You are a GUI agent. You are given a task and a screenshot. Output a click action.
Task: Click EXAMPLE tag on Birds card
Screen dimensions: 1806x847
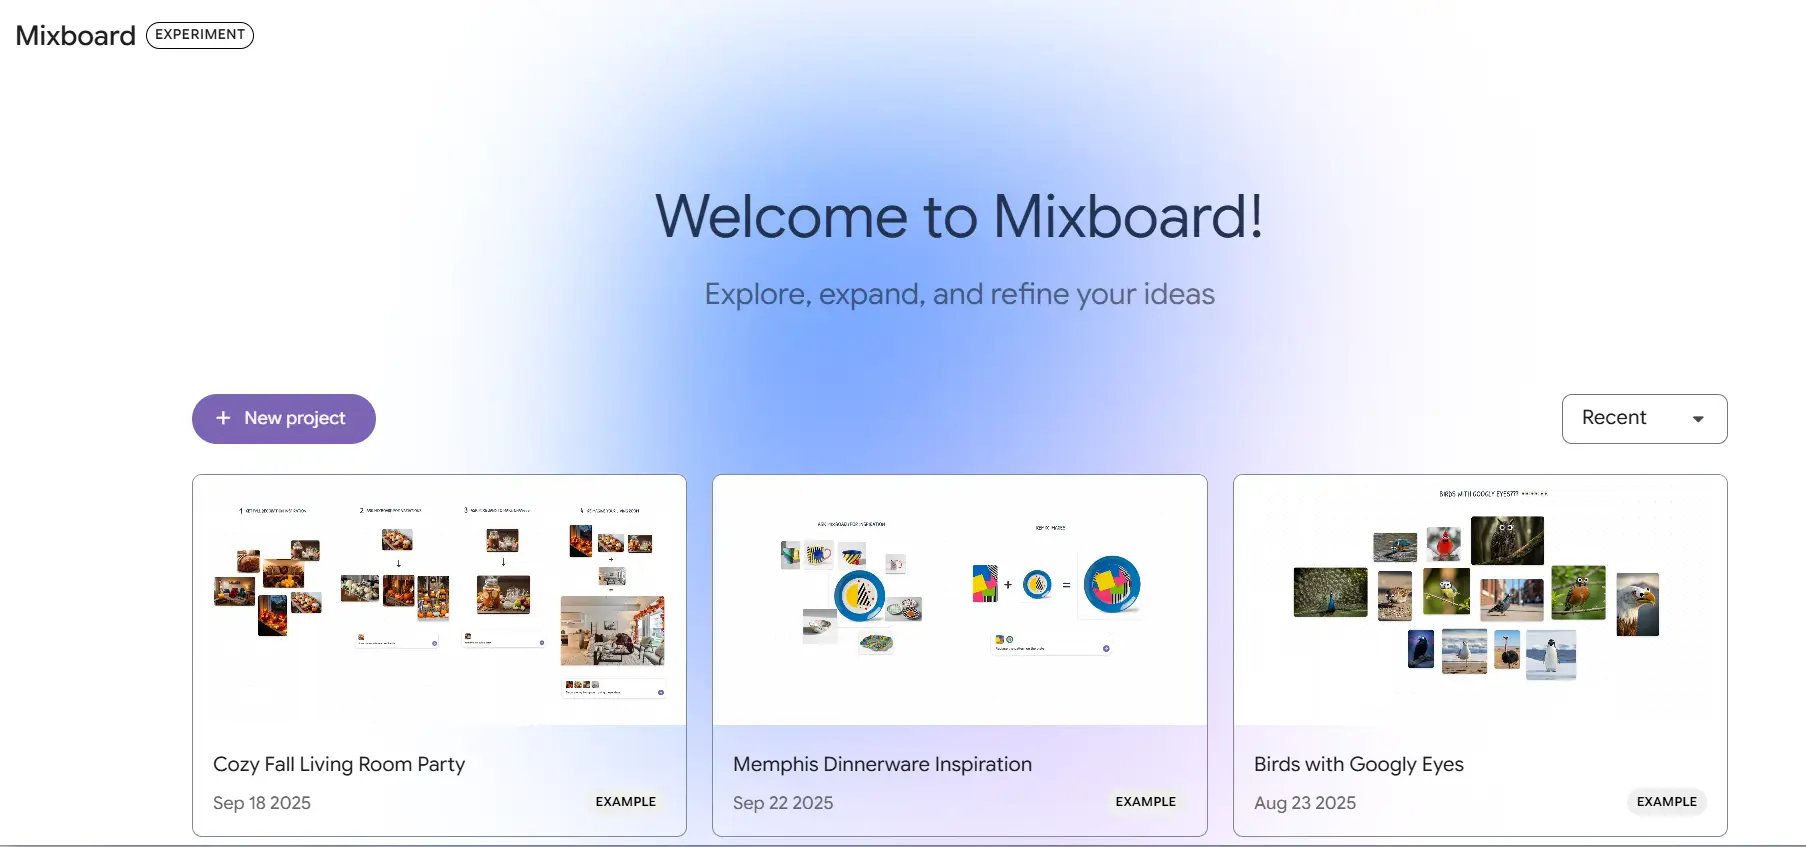[1666, 802]
